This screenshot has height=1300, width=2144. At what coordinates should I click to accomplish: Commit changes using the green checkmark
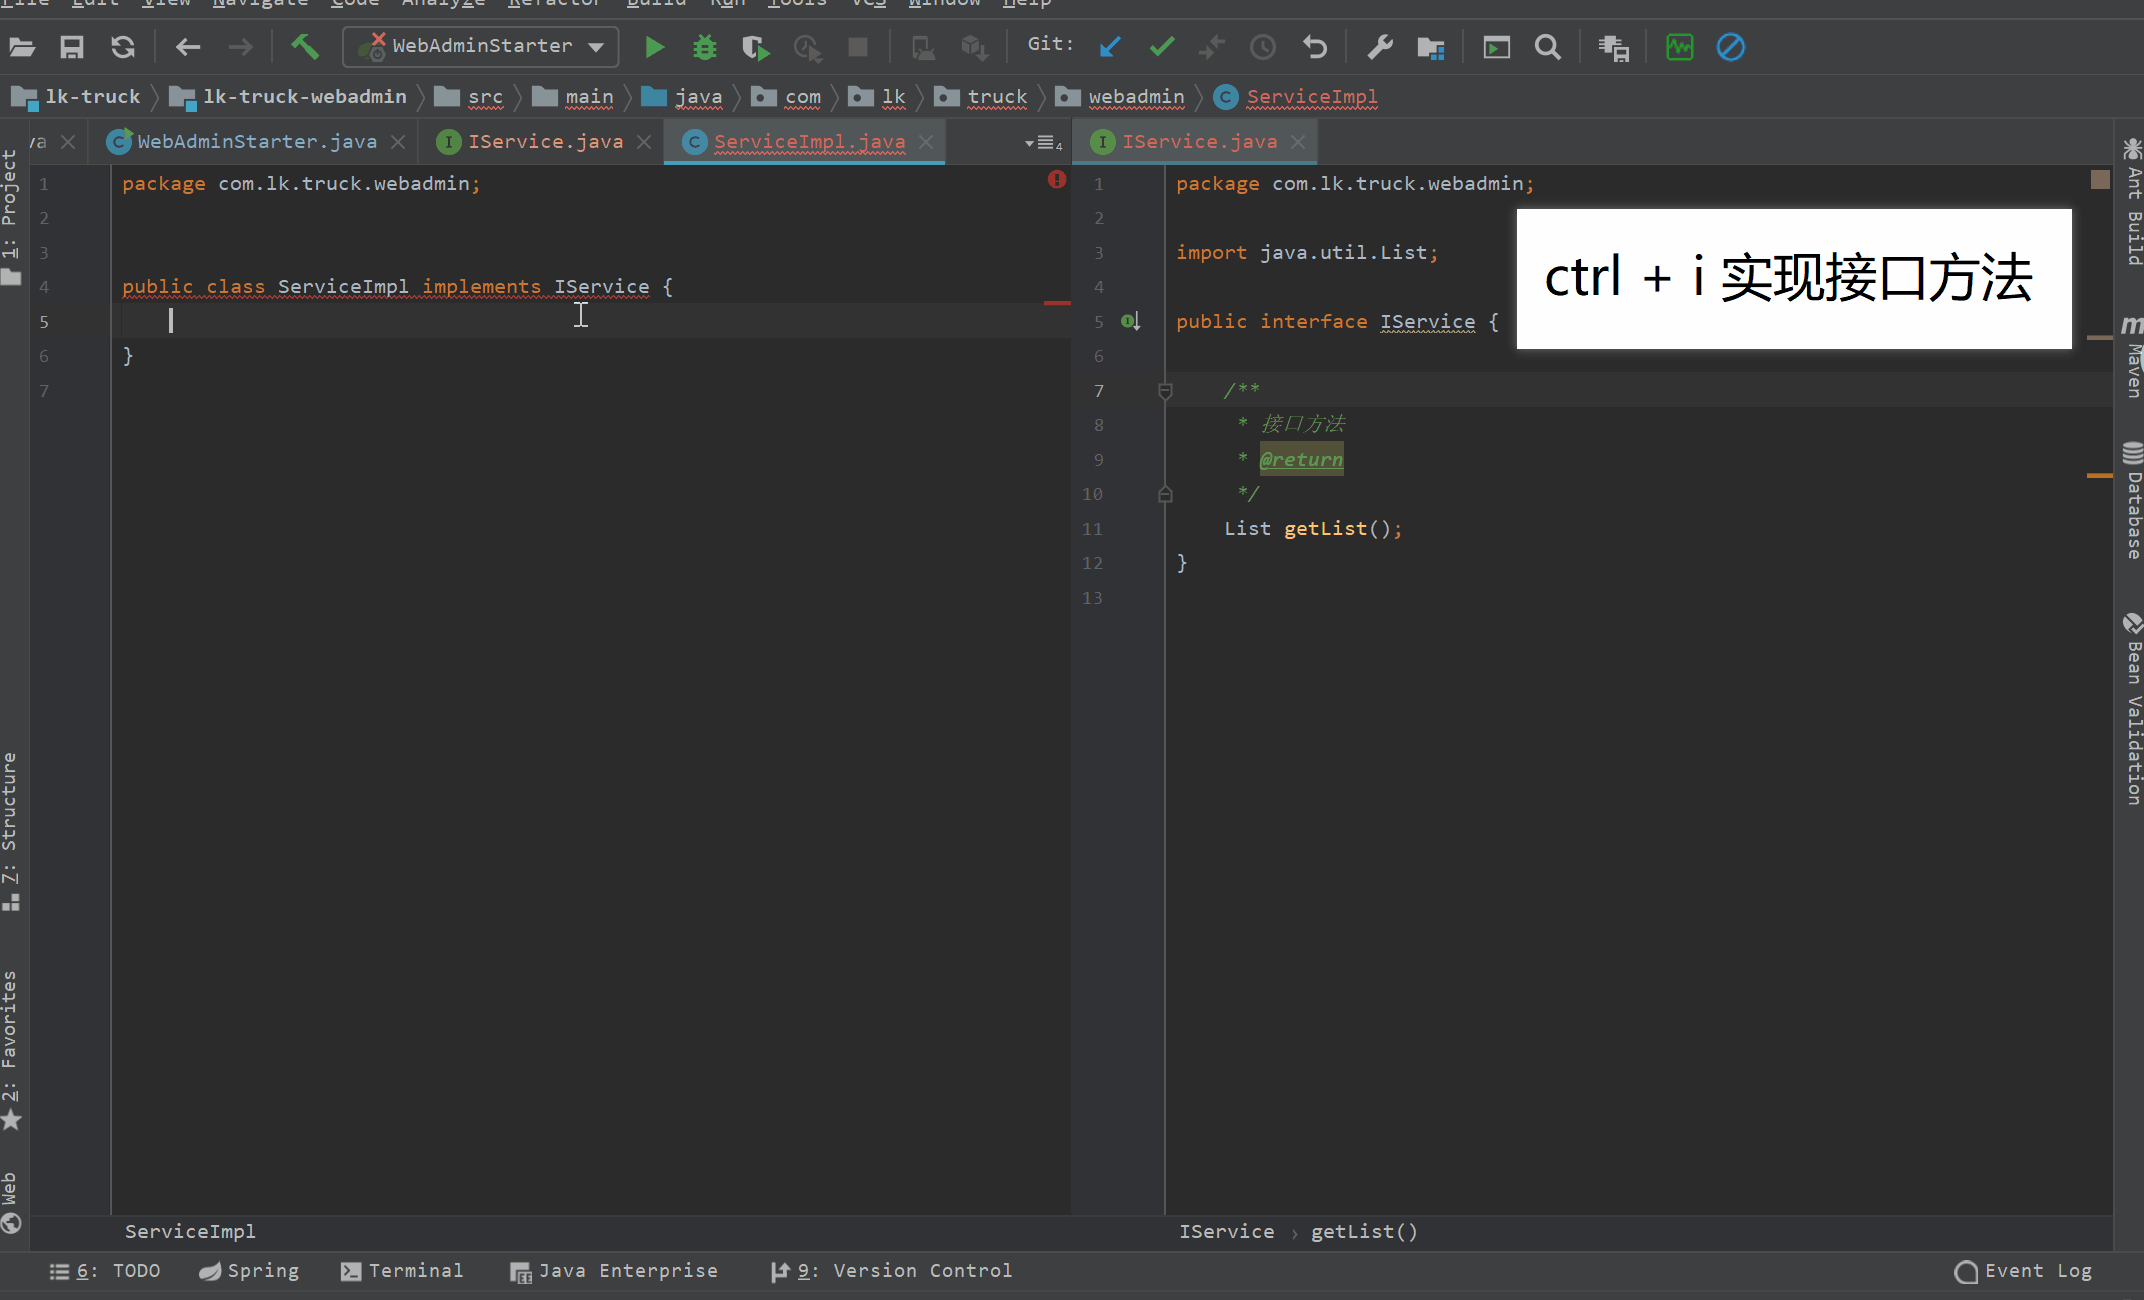(1161, 47)
